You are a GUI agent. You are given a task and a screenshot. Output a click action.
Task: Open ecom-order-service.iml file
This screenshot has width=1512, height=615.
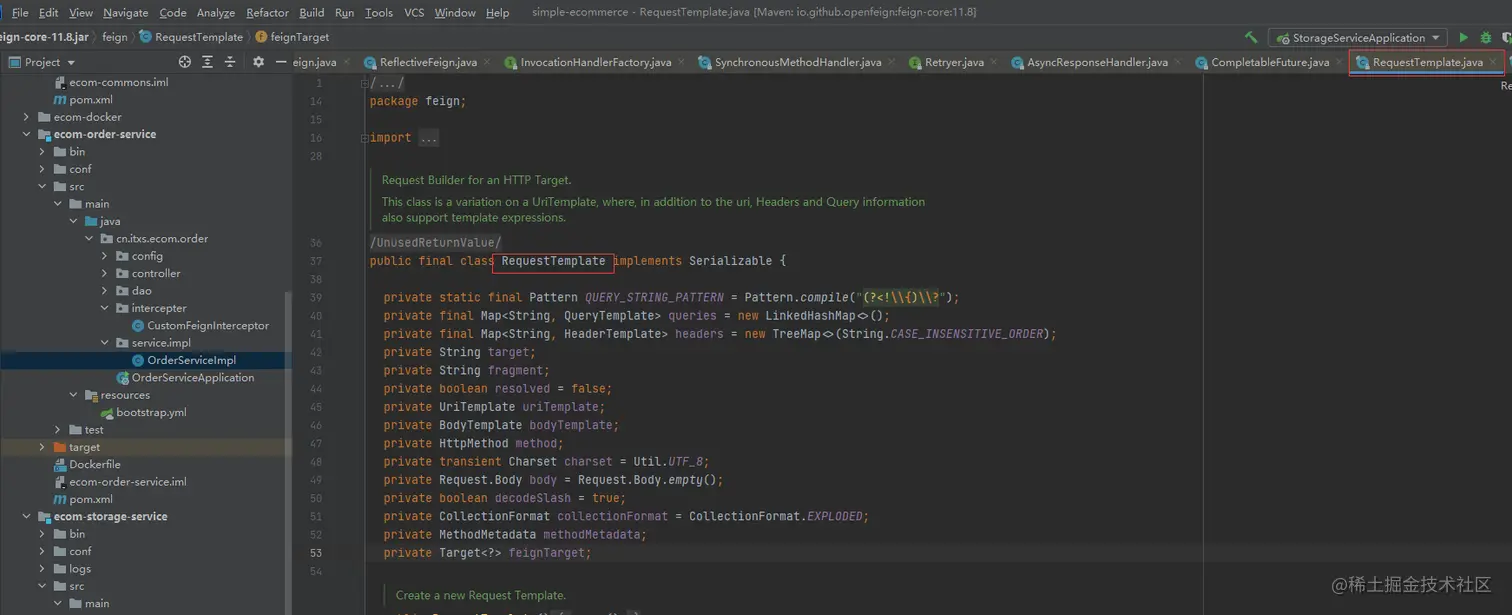128,482
